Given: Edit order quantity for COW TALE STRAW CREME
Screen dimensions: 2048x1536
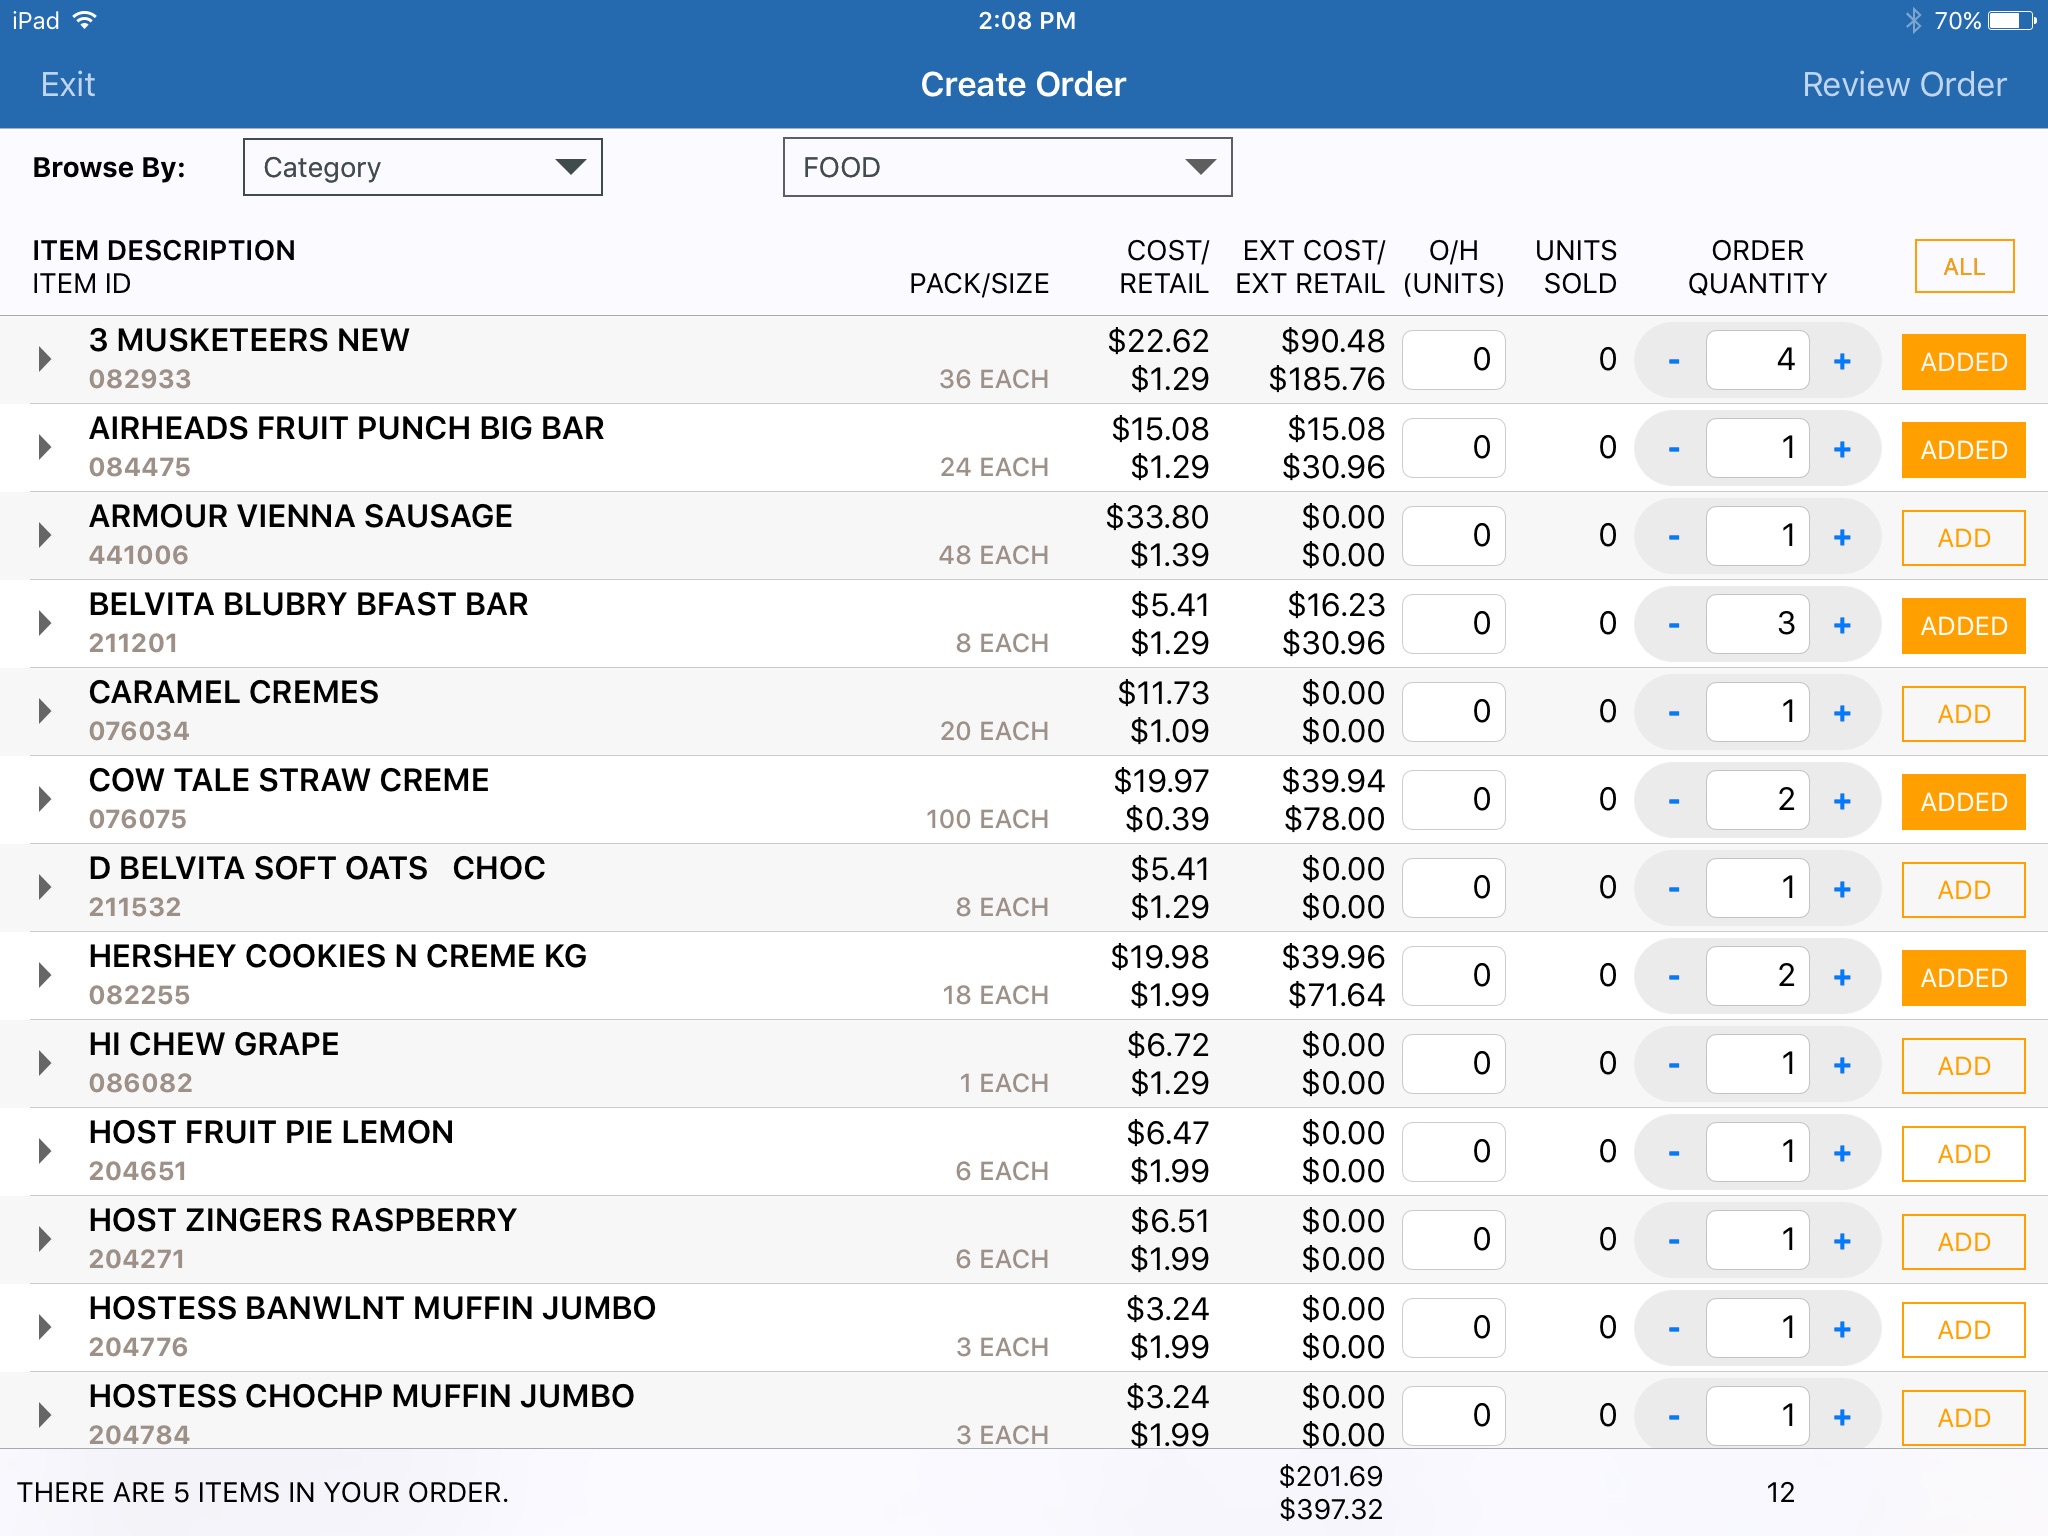Looking at the screenshot, I should (1758, 800).
